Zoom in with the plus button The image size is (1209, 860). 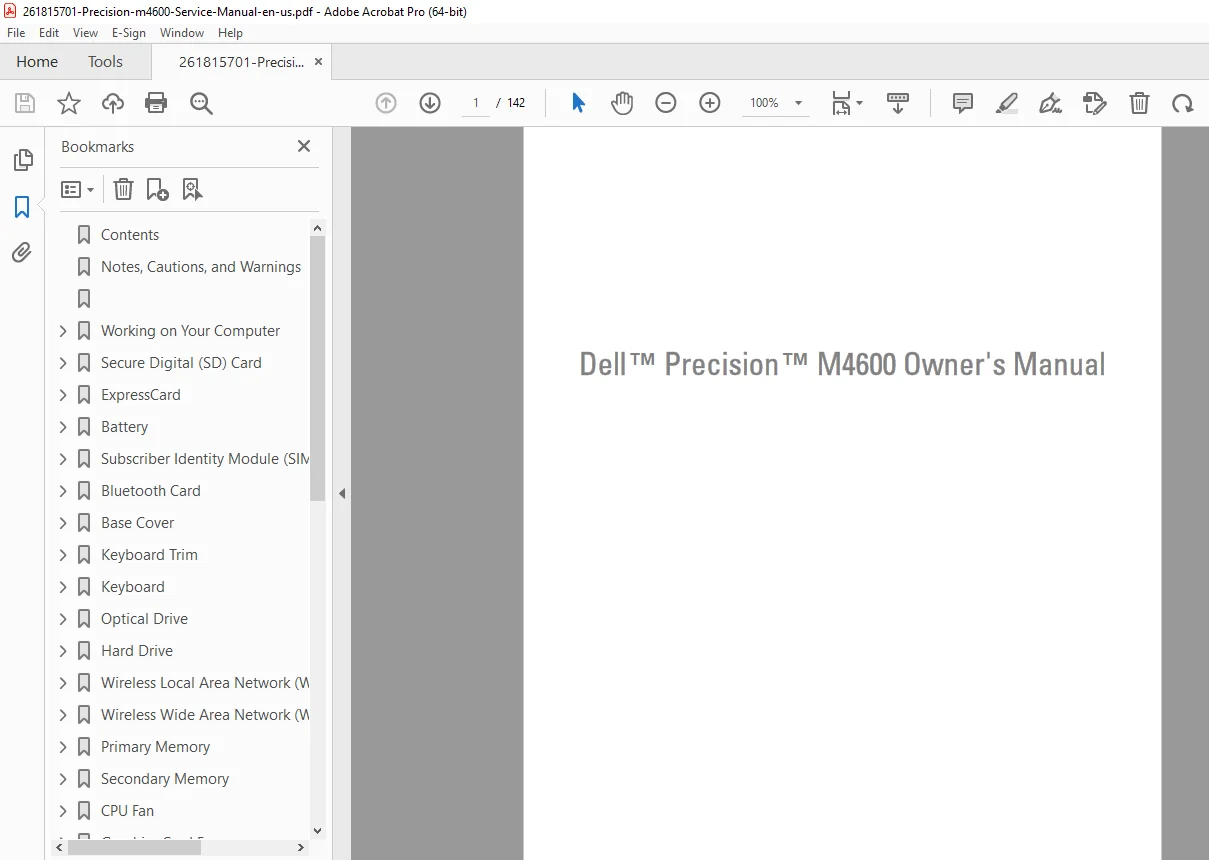(x=710, y=103)
